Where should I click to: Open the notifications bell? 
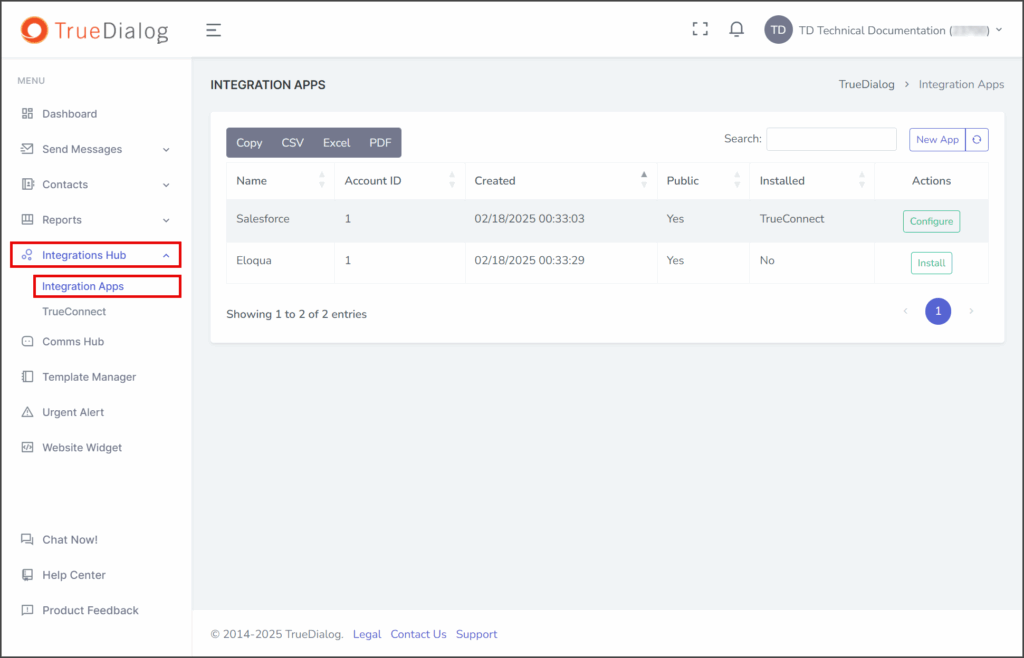[737, 29]
